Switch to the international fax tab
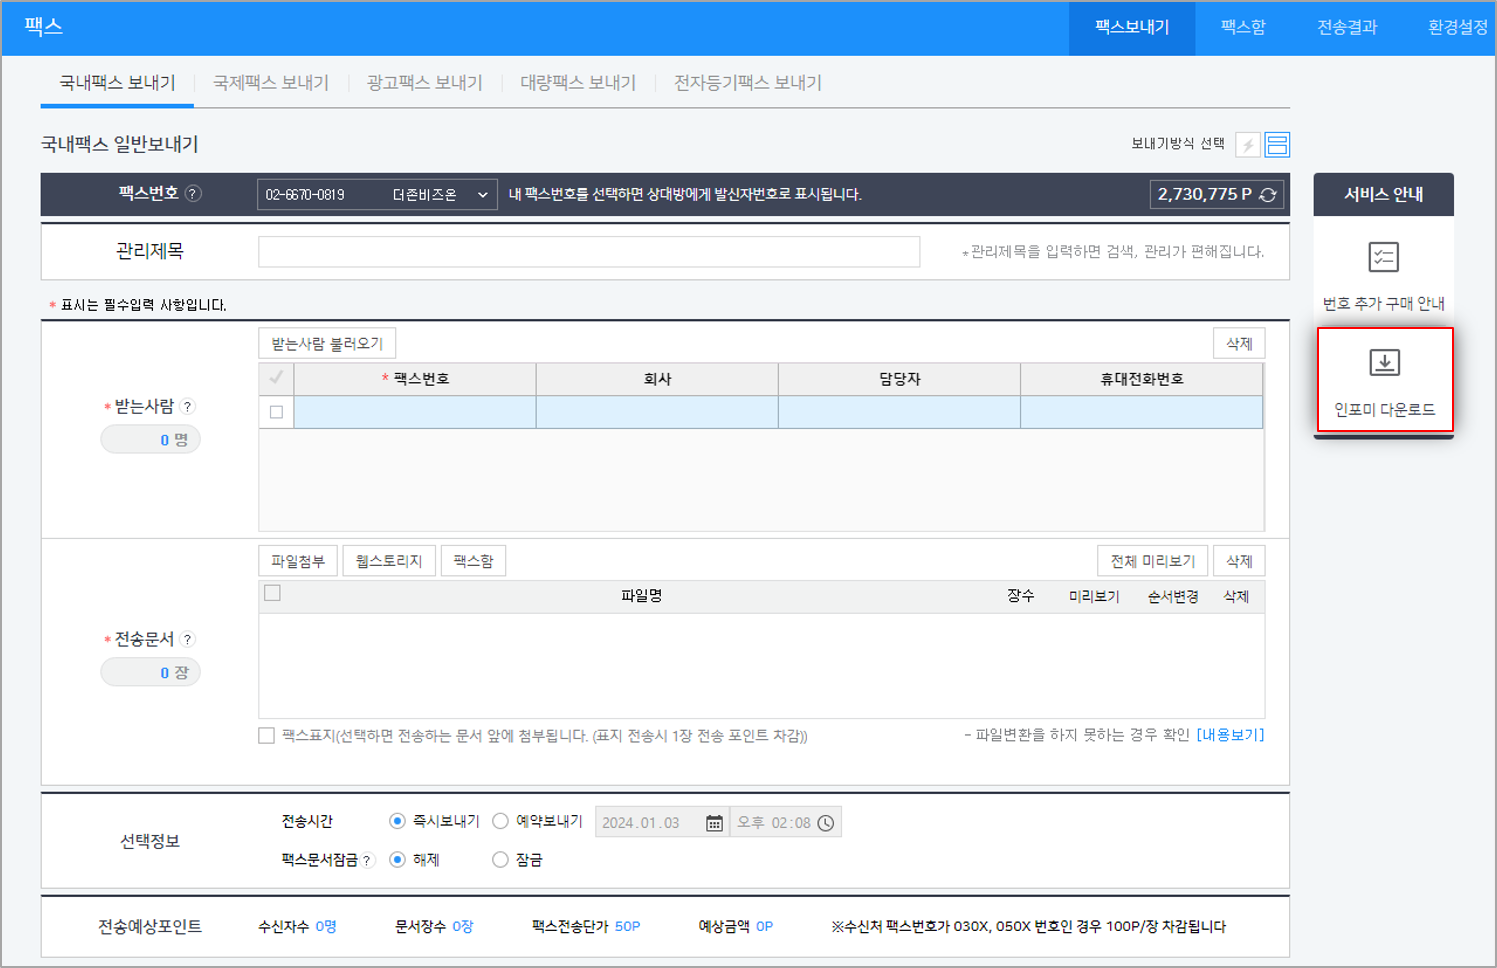The height and width of the screenshot is (968, 1497). (271, 83)
